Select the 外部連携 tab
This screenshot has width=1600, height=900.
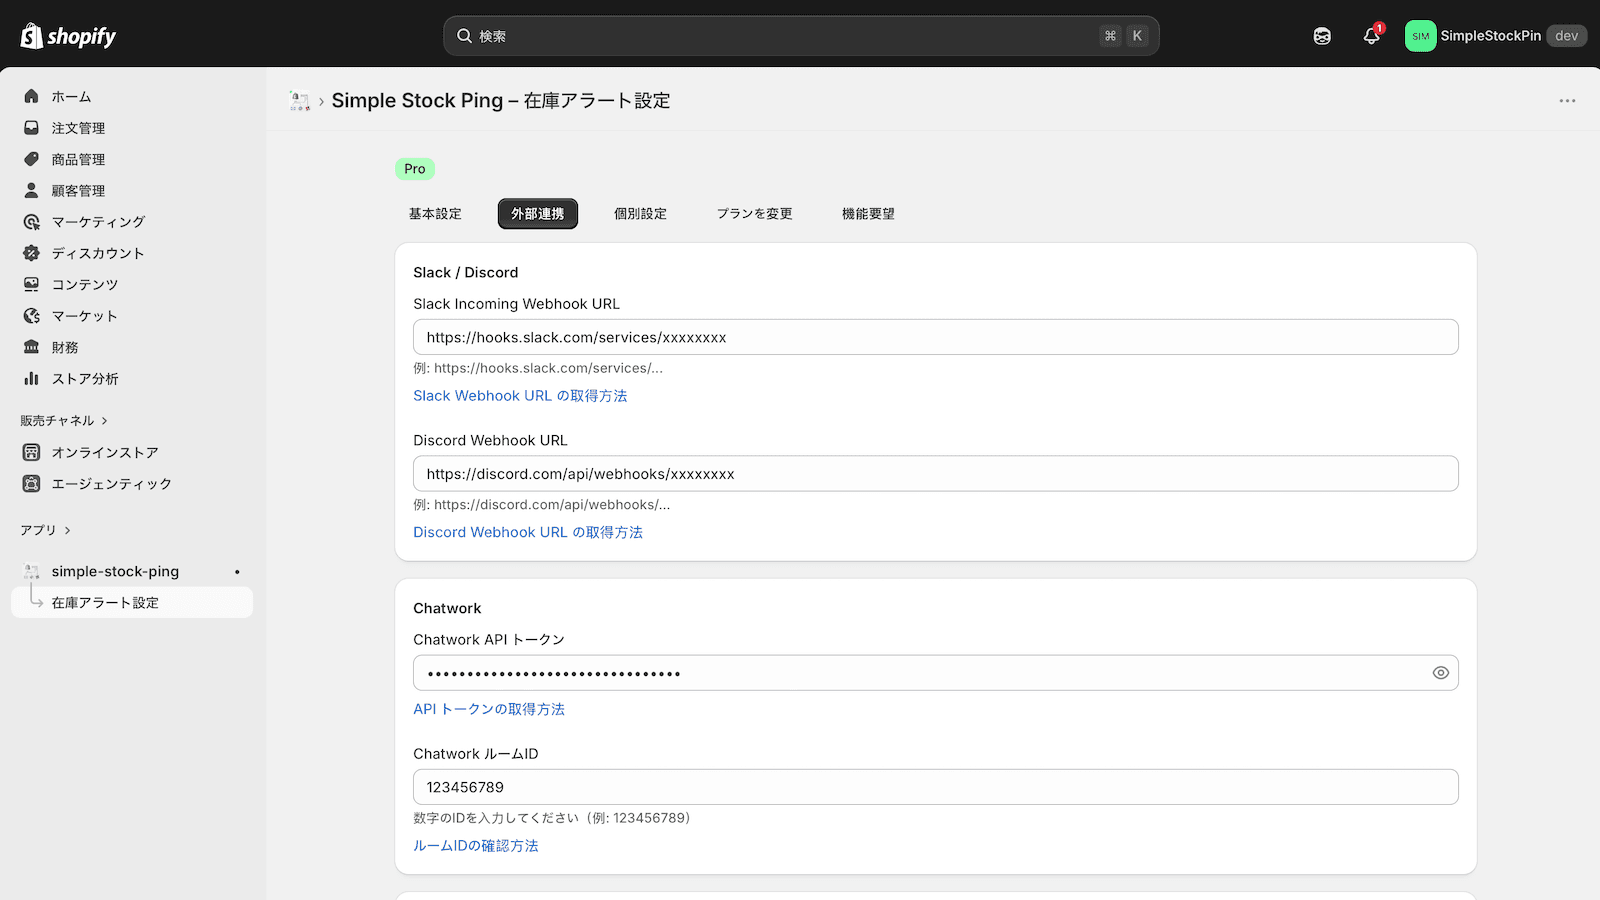click(x=538, y=214)
